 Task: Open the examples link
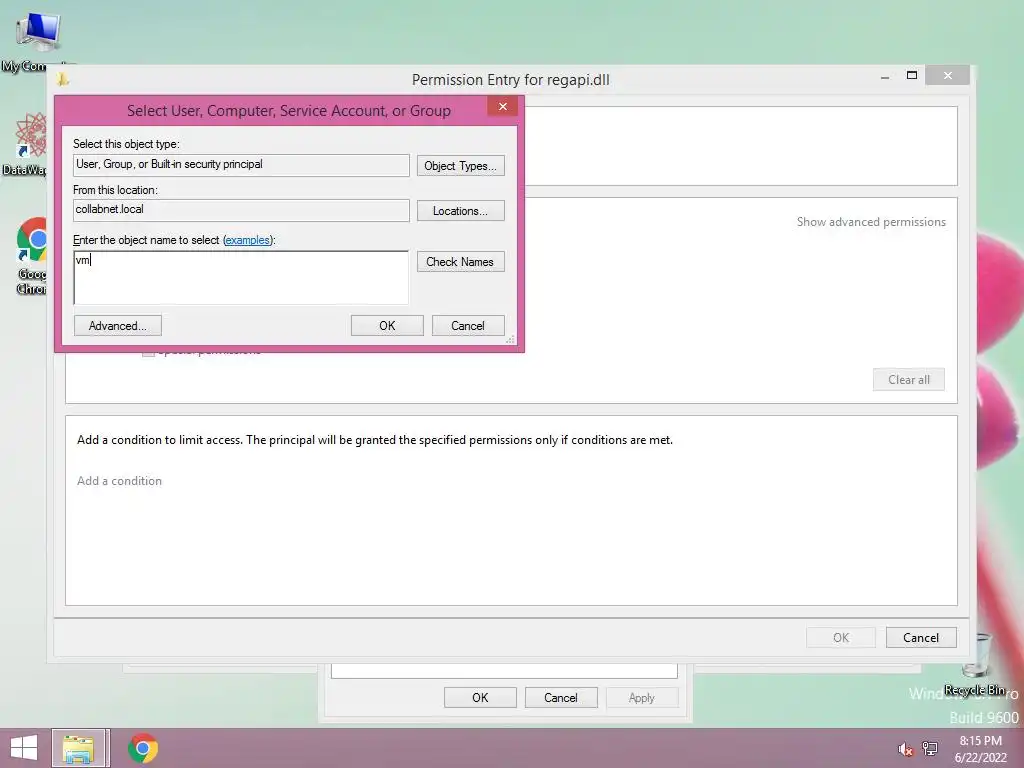click(248, 240)
